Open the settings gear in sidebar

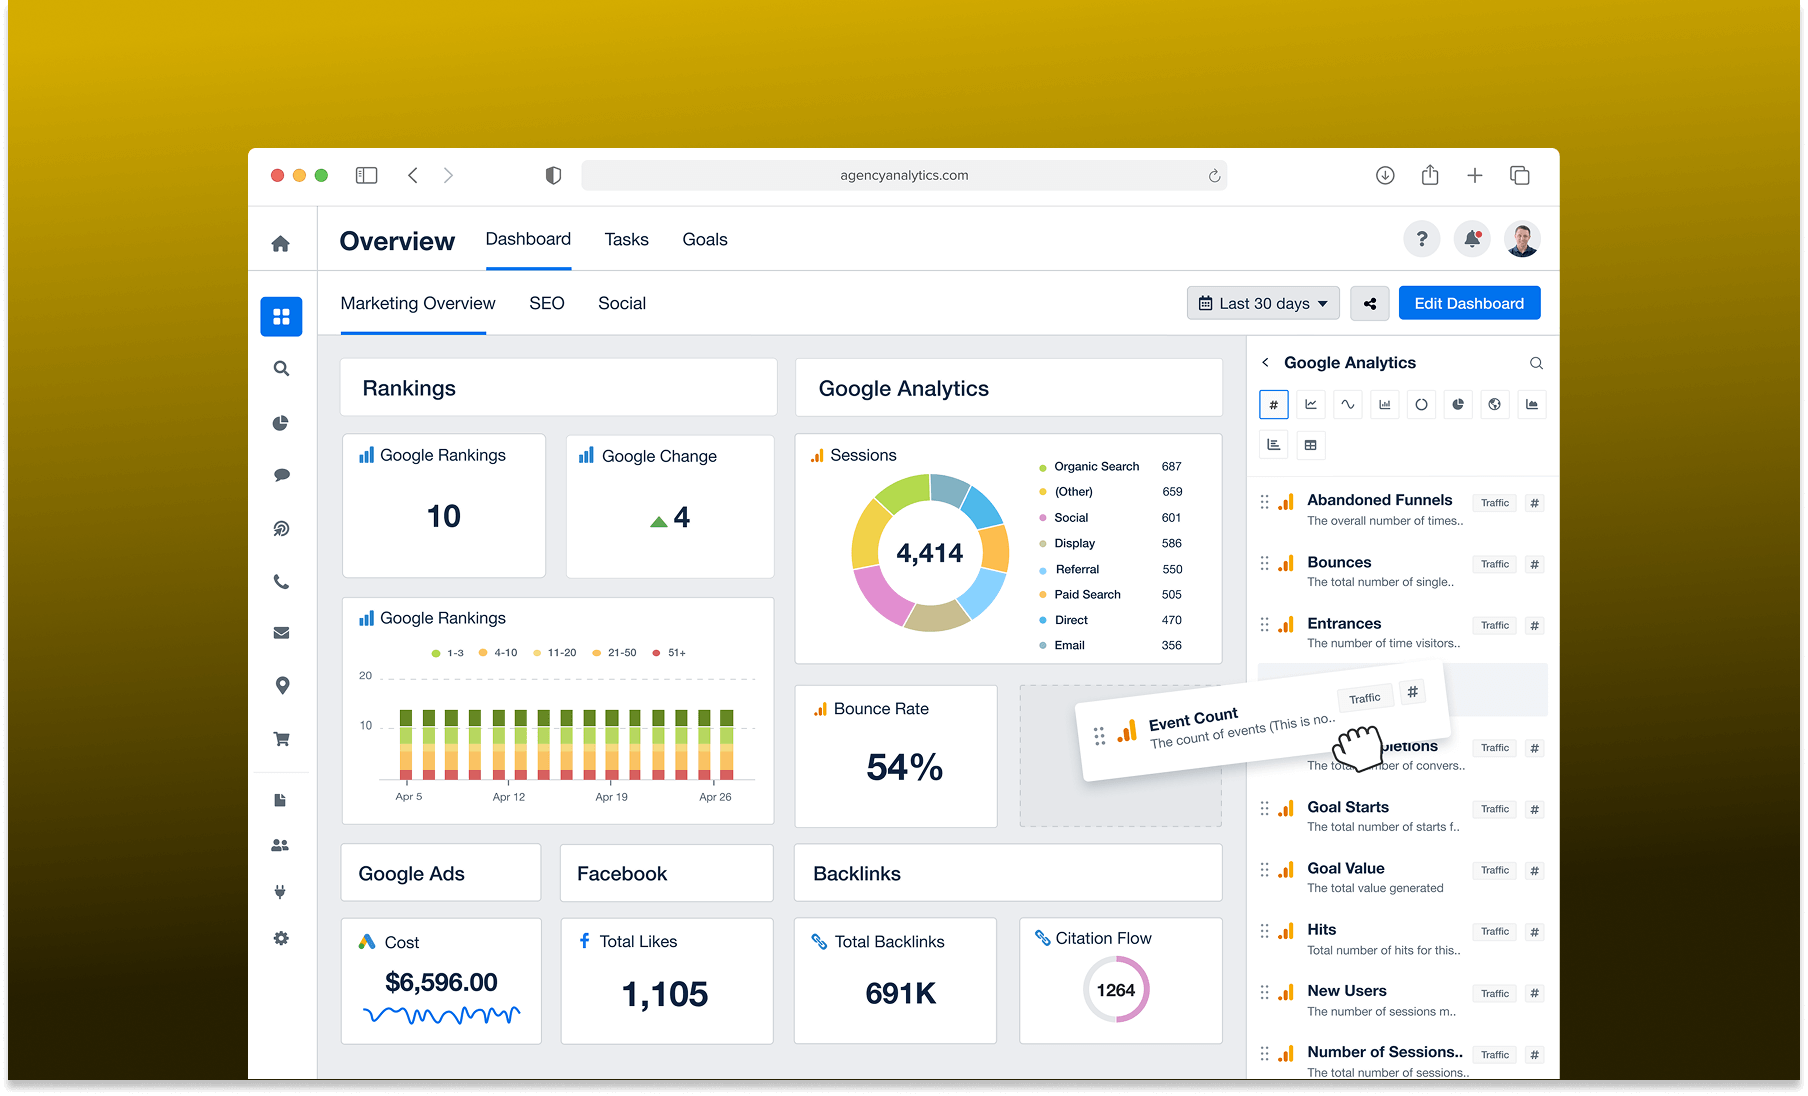[281, 938]
